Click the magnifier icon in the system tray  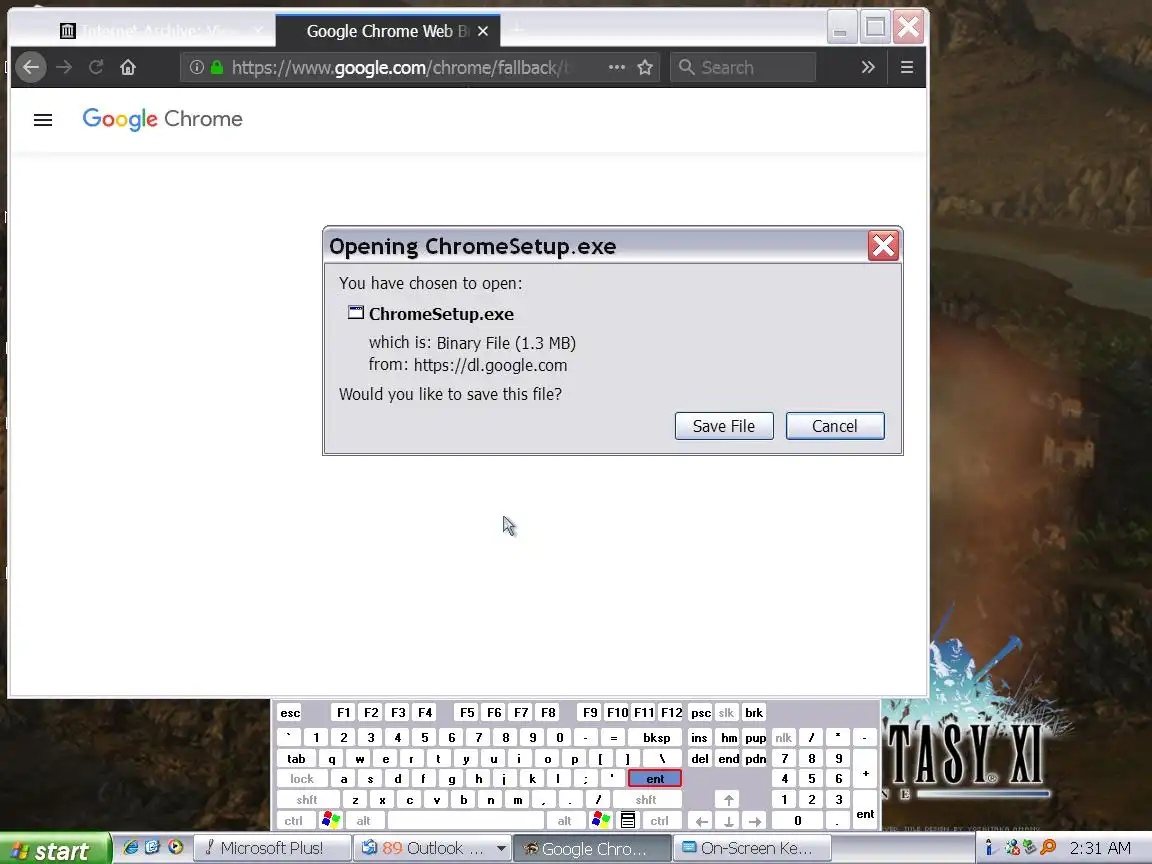point(1048,848)
